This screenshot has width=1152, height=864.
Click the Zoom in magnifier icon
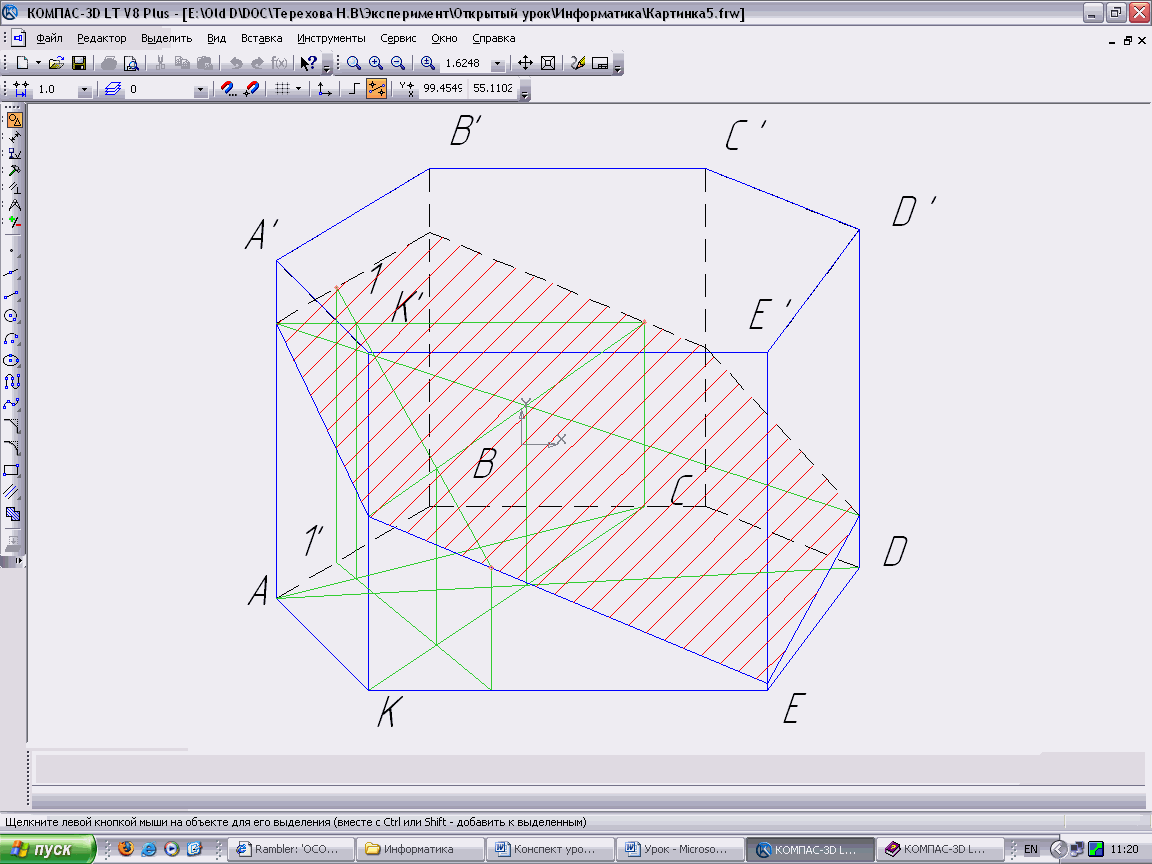[x=376, y=63]
